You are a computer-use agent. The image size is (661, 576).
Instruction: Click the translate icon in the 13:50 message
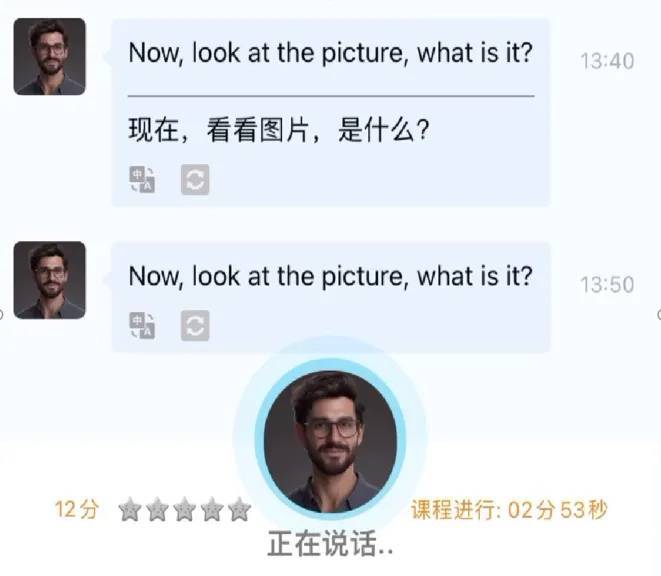point(142,326)
